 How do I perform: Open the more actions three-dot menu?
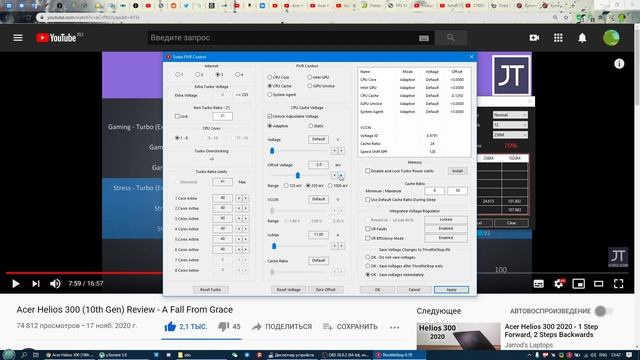(394, 327)
